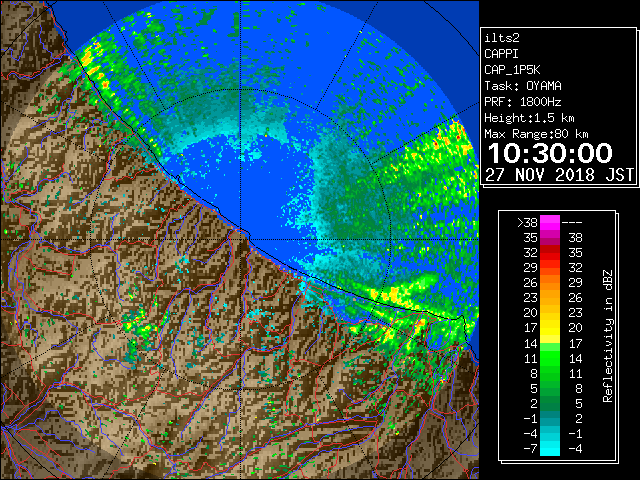
Task: Select the 'Task: OYAMA' line
Action: pos(523,86)
